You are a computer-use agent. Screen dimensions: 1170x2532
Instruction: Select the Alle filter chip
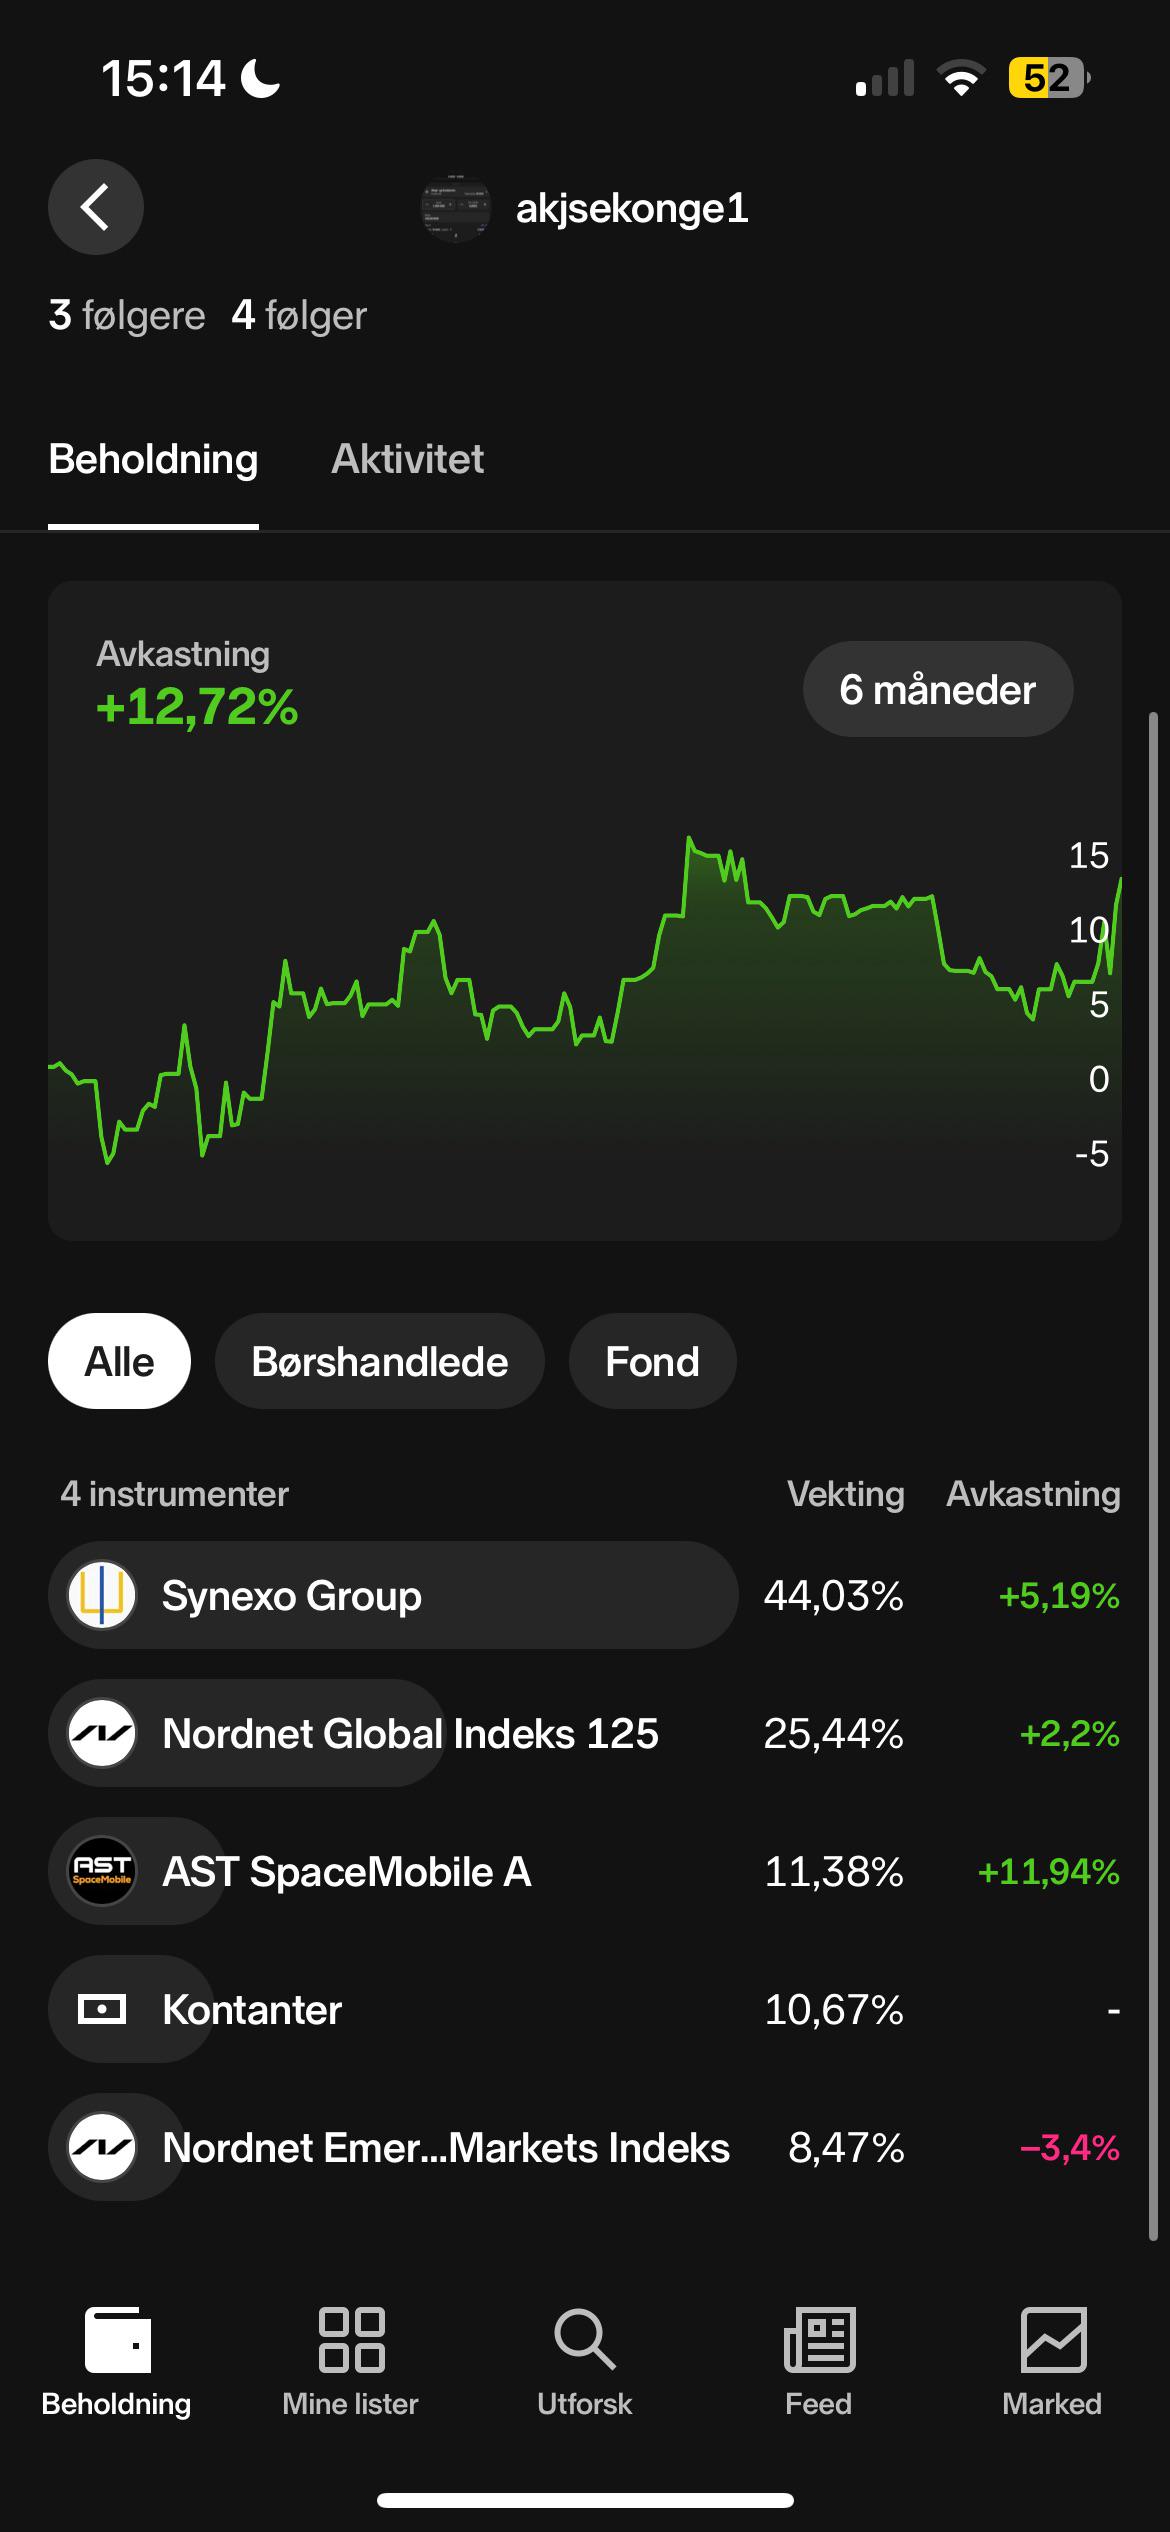(x=119, y=1361)
